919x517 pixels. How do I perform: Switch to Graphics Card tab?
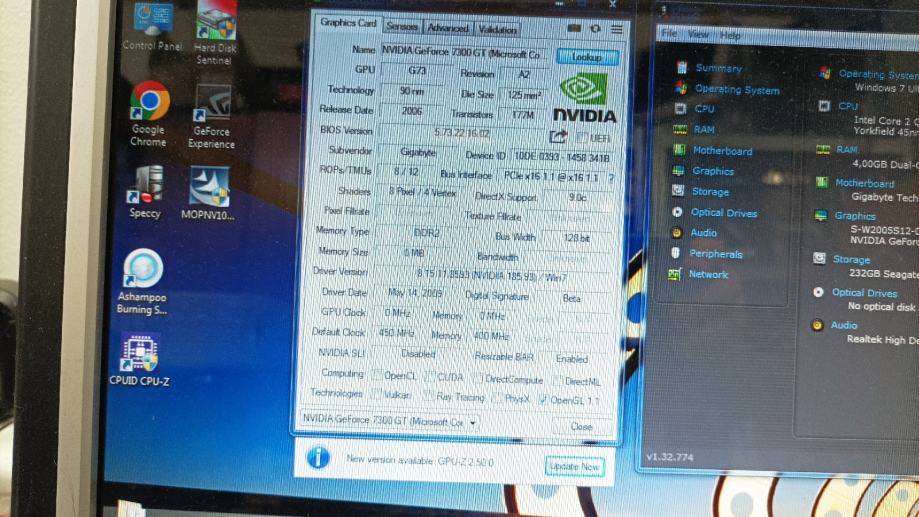pos(348,23)
